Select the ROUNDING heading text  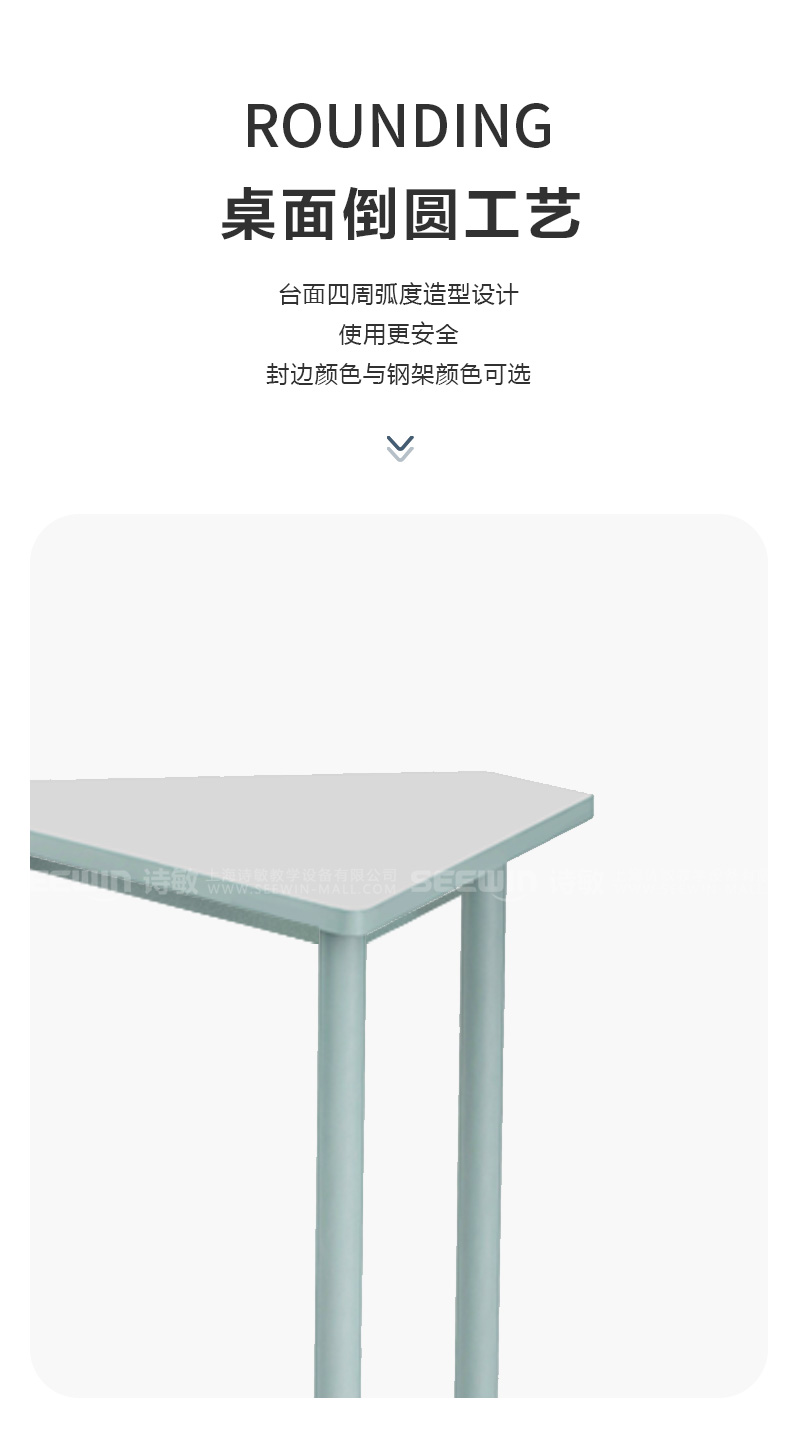click(x=399, y=126)
